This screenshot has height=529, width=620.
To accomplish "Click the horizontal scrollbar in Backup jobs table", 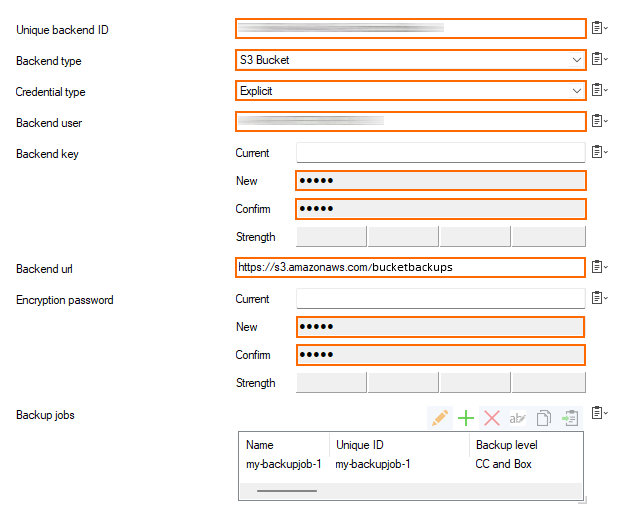I will click(287, 491).
